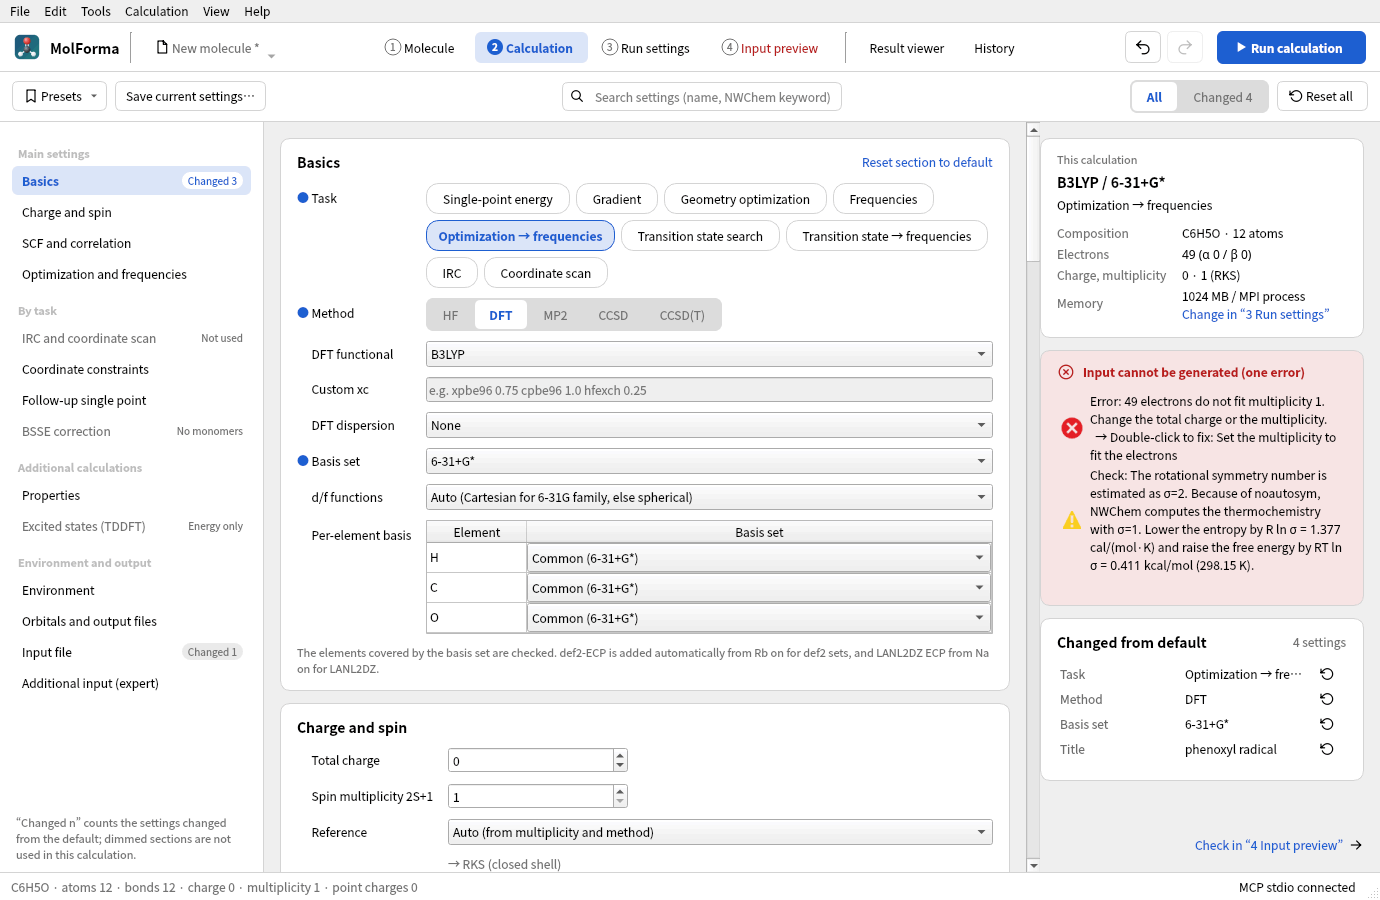Click the scroll up arrow of settings pane
The height and width of the screenshot is (900, 1380).
(1033, 129)
